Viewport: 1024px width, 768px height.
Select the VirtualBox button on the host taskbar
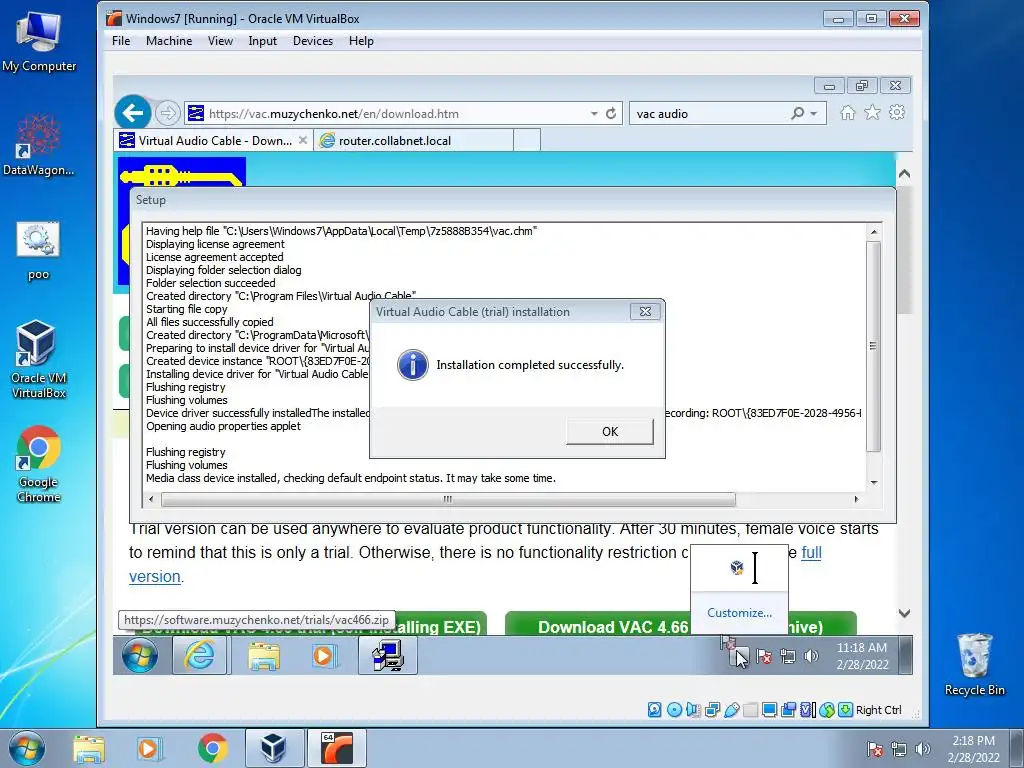pyautogui.click(x=274, y=748)
